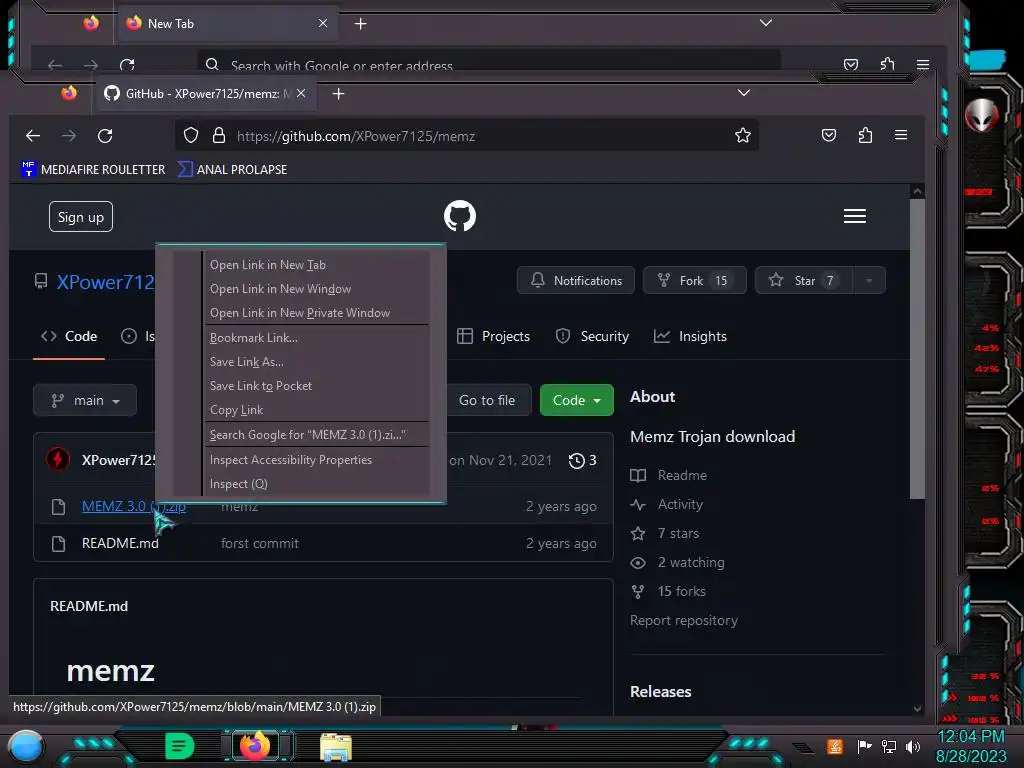Open the shield tracking protection icon
1024x768 pixels.
tap(191, 136)
